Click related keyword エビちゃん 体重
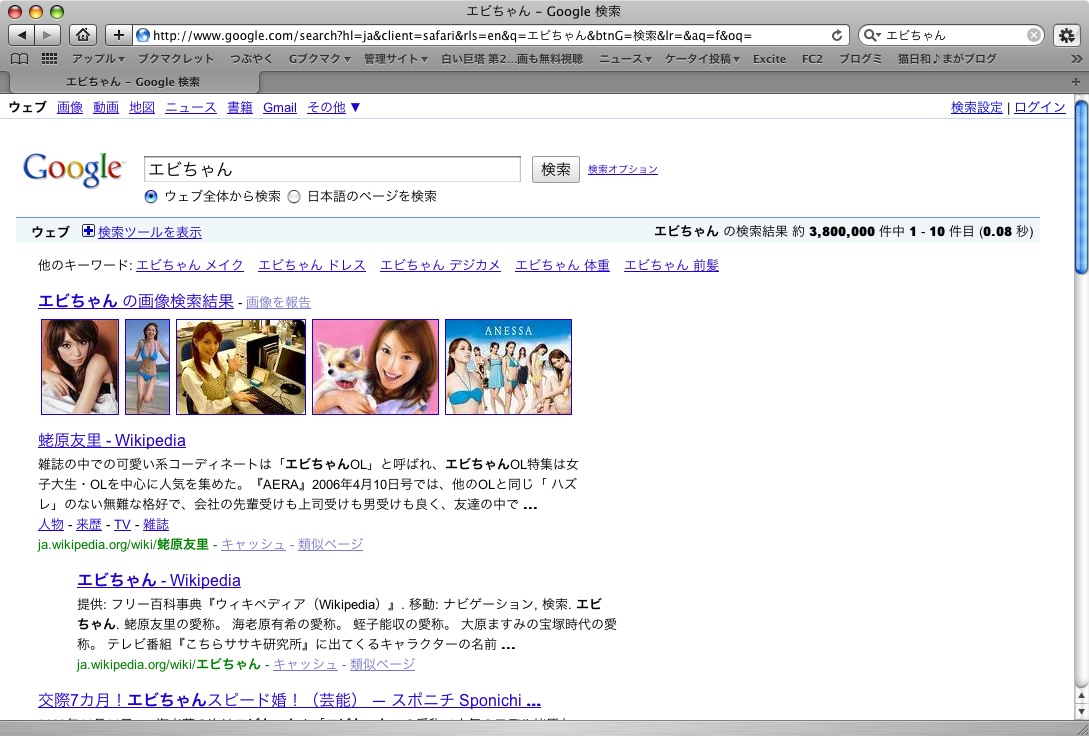 [563, 265]
